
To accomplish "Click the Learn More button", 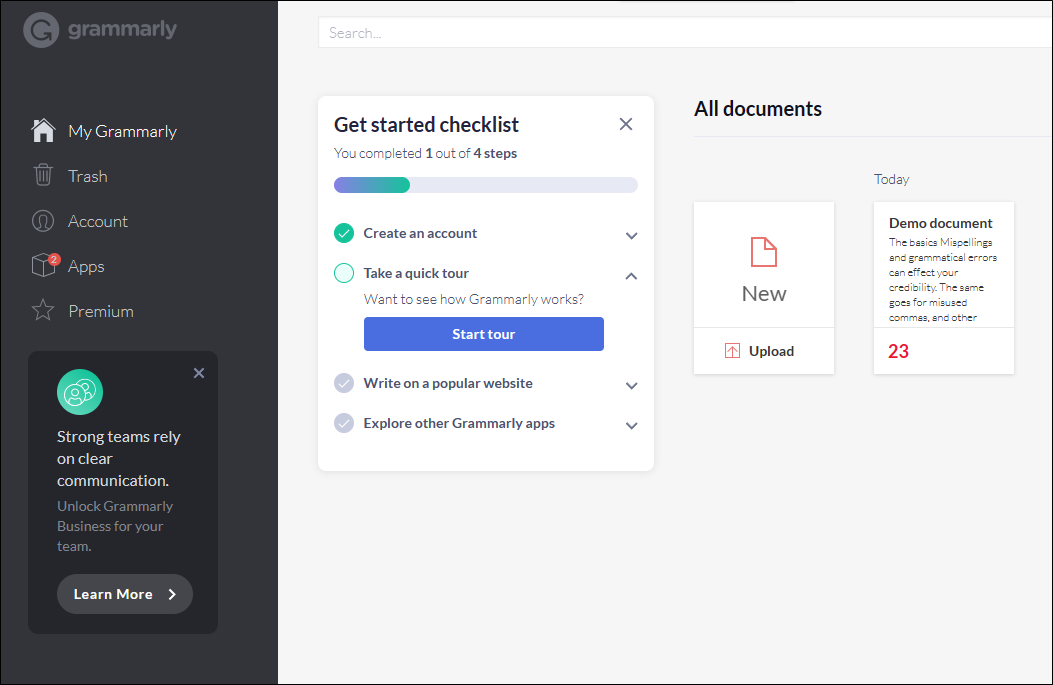I will [x=125, y=594].
